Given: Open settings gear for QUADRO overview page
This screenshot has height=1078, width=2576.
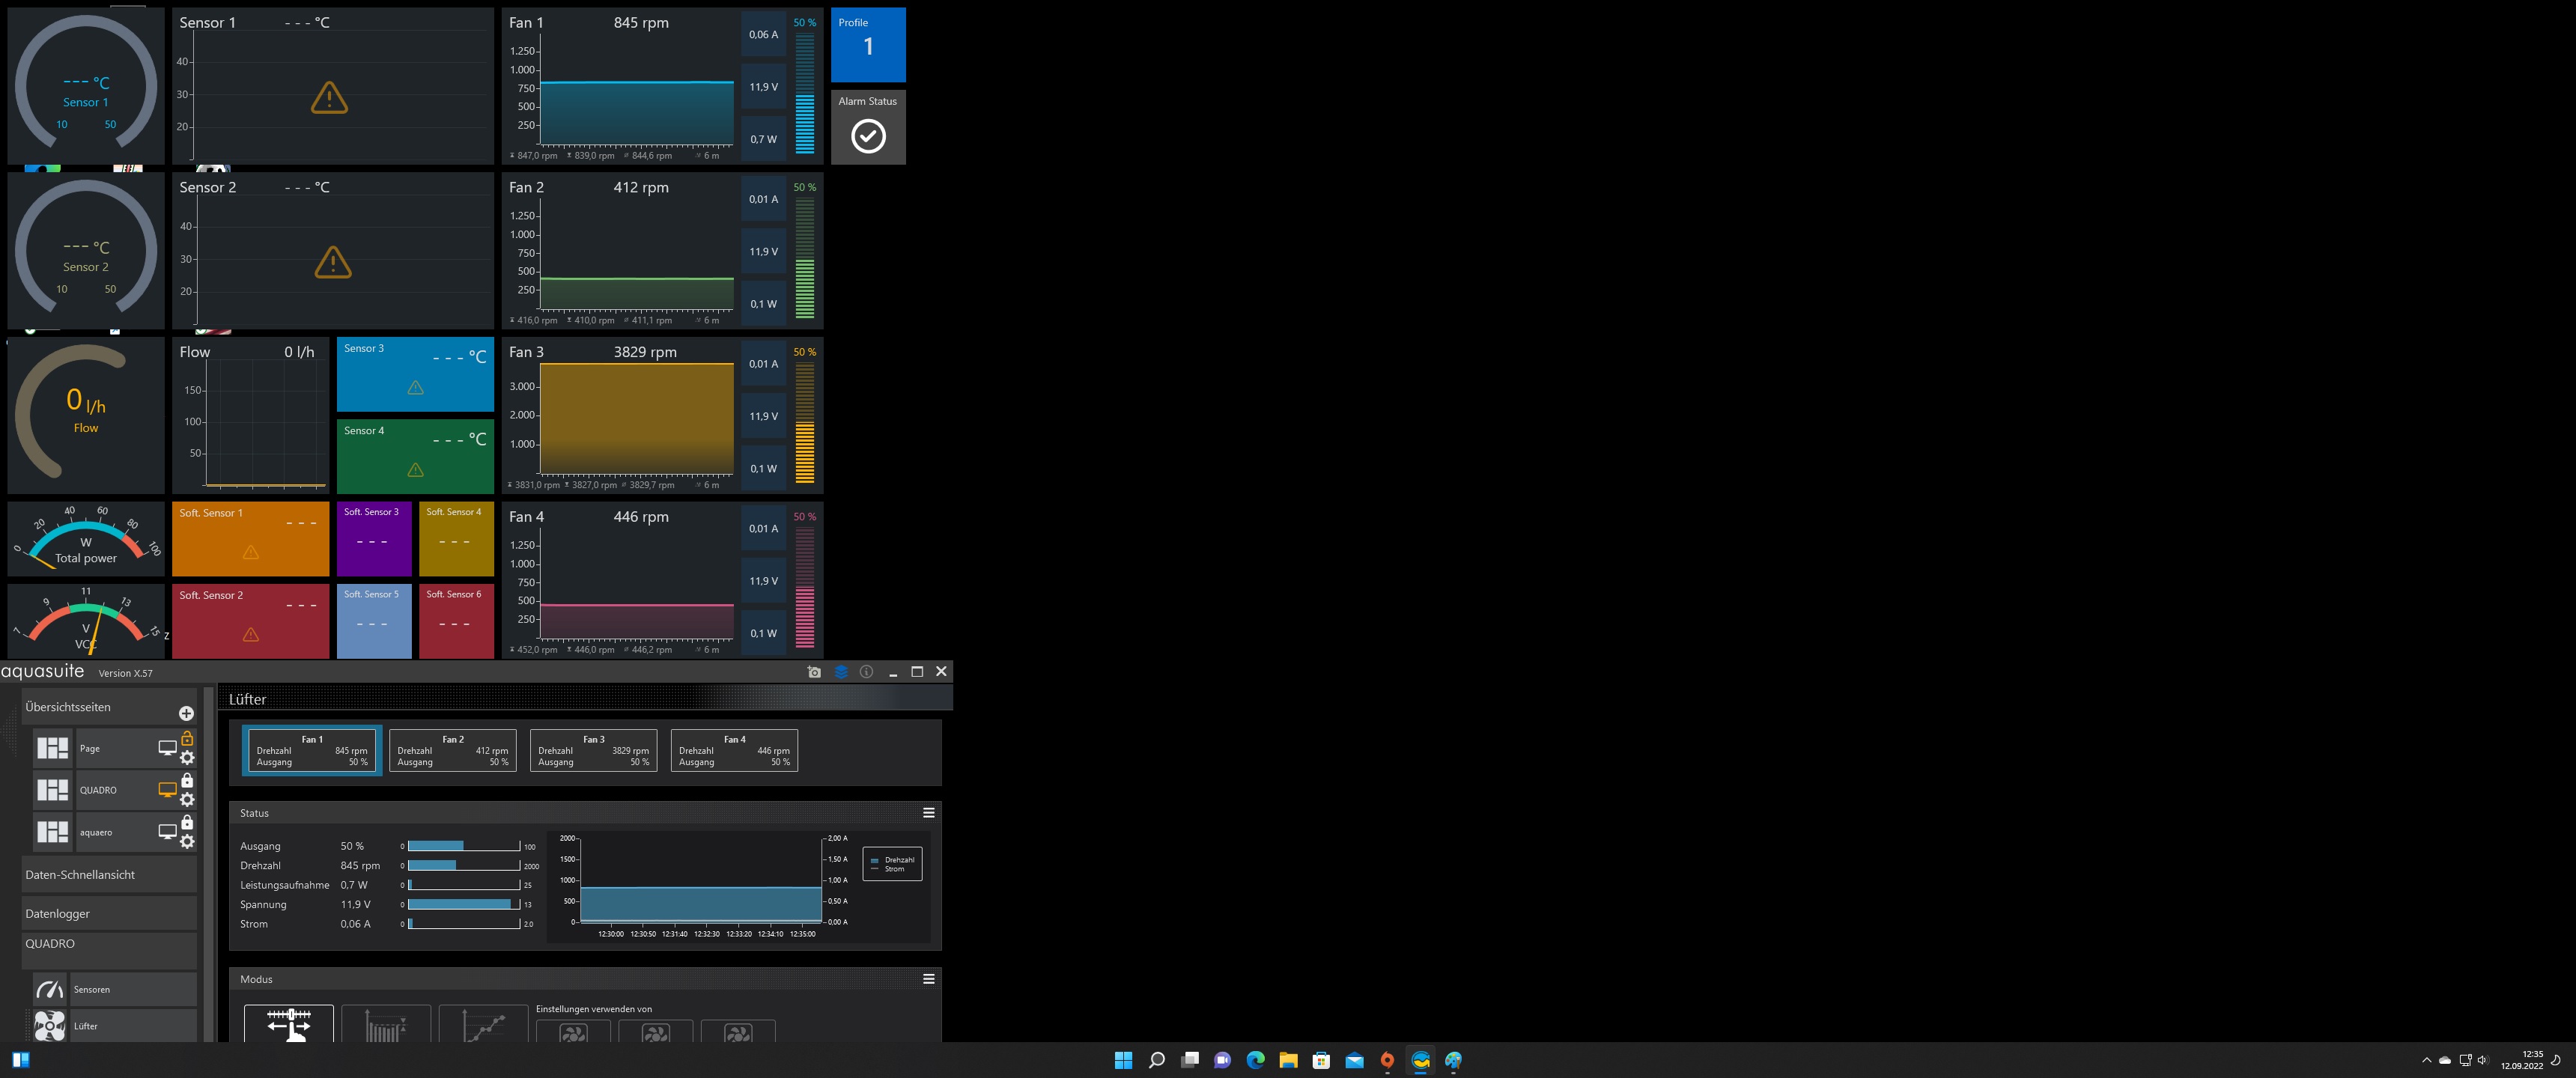Looking at the screenshot, I should 187,799.
